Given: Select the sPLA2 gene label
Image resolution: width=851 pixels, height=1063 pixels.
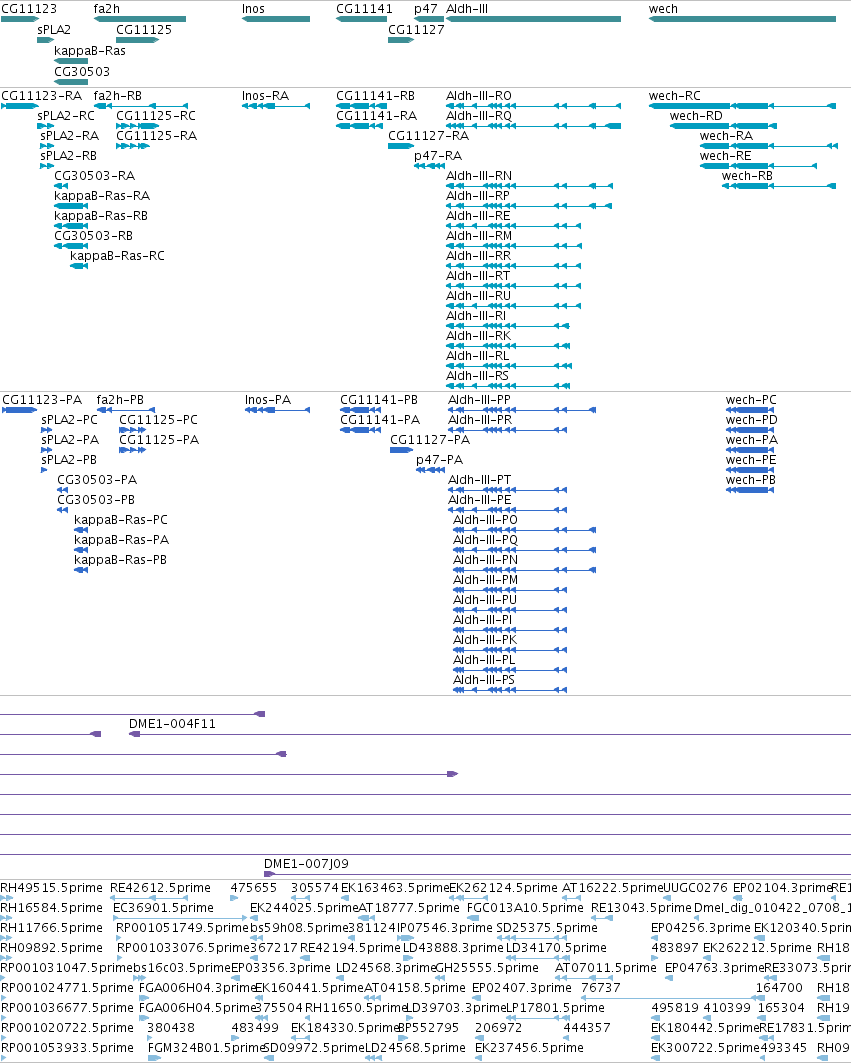Looking at the screenshot, I should pos(54,30).
